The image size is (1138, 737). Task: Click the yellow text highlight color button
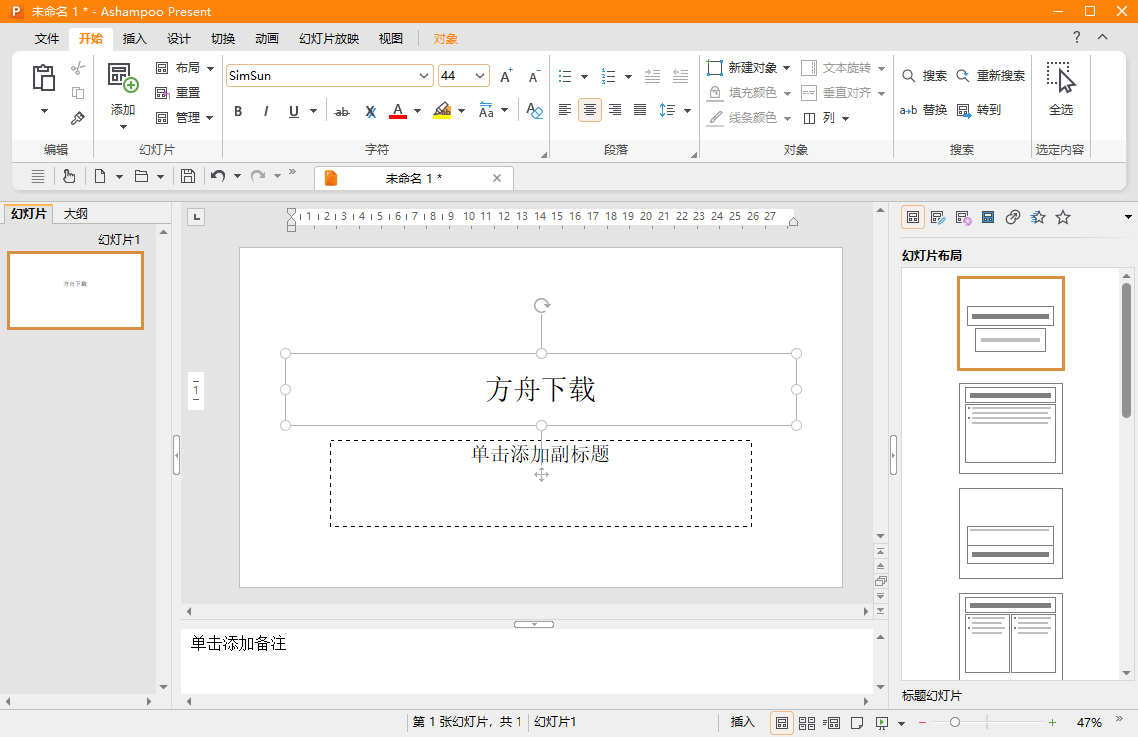[x=442, y=110]
